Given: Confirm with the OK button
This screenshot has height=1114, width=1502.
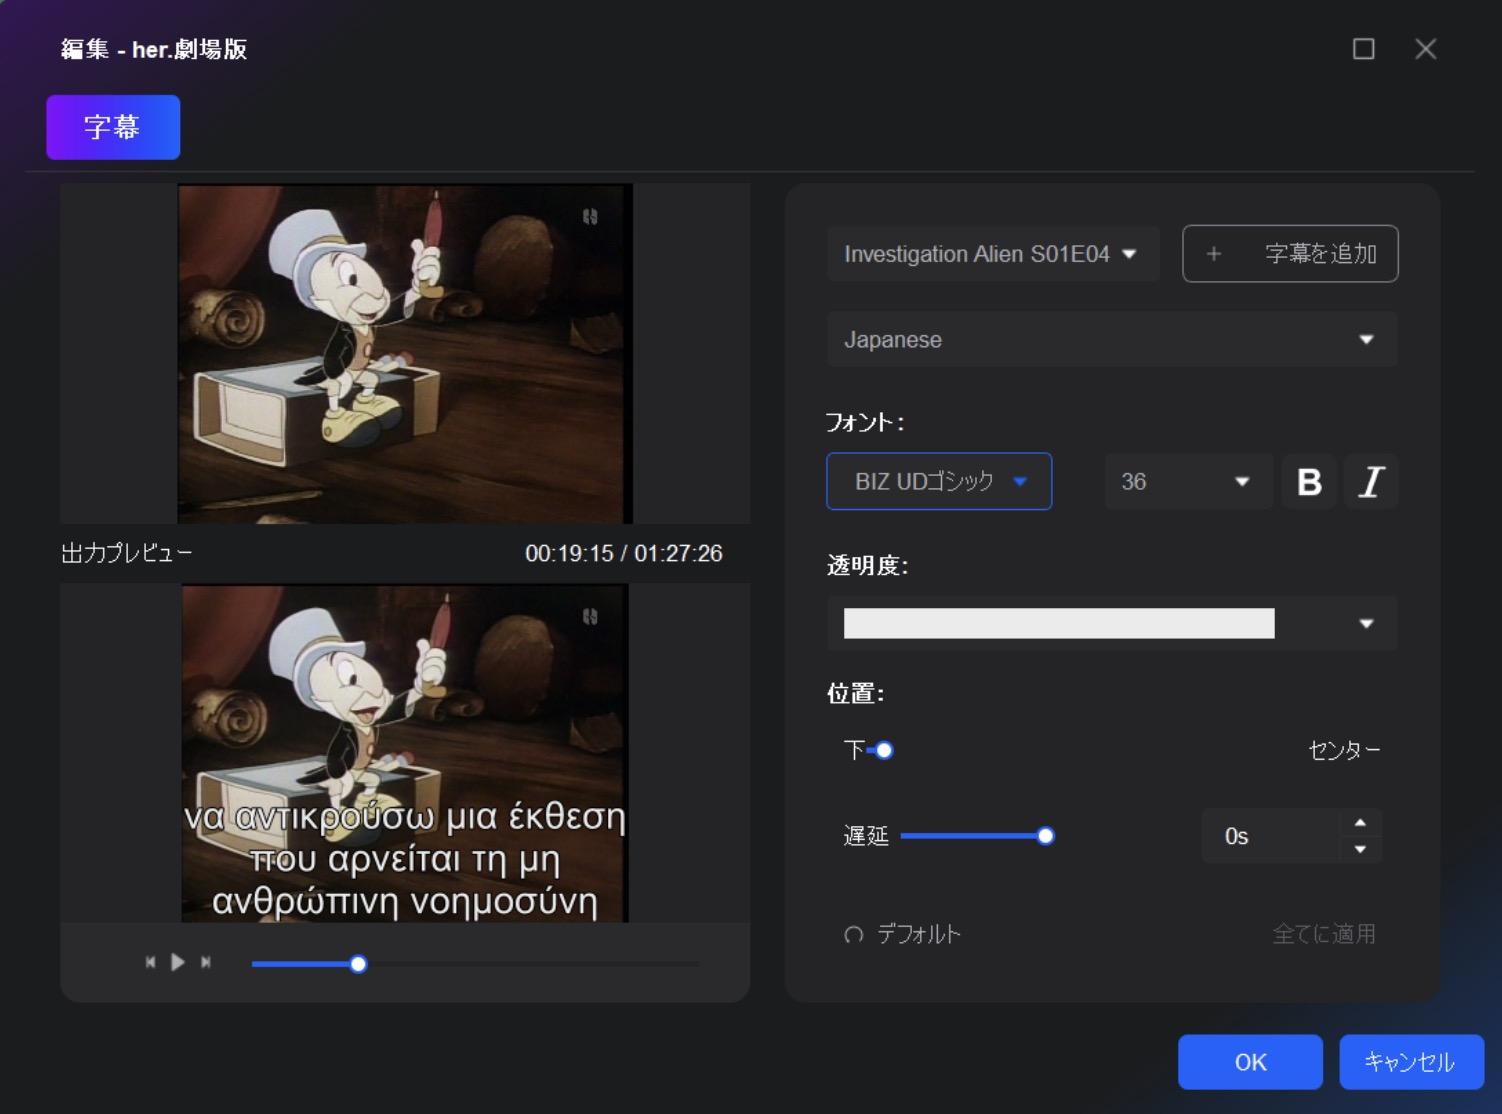Looking at the screenshot, I should coord(1250,1062).
